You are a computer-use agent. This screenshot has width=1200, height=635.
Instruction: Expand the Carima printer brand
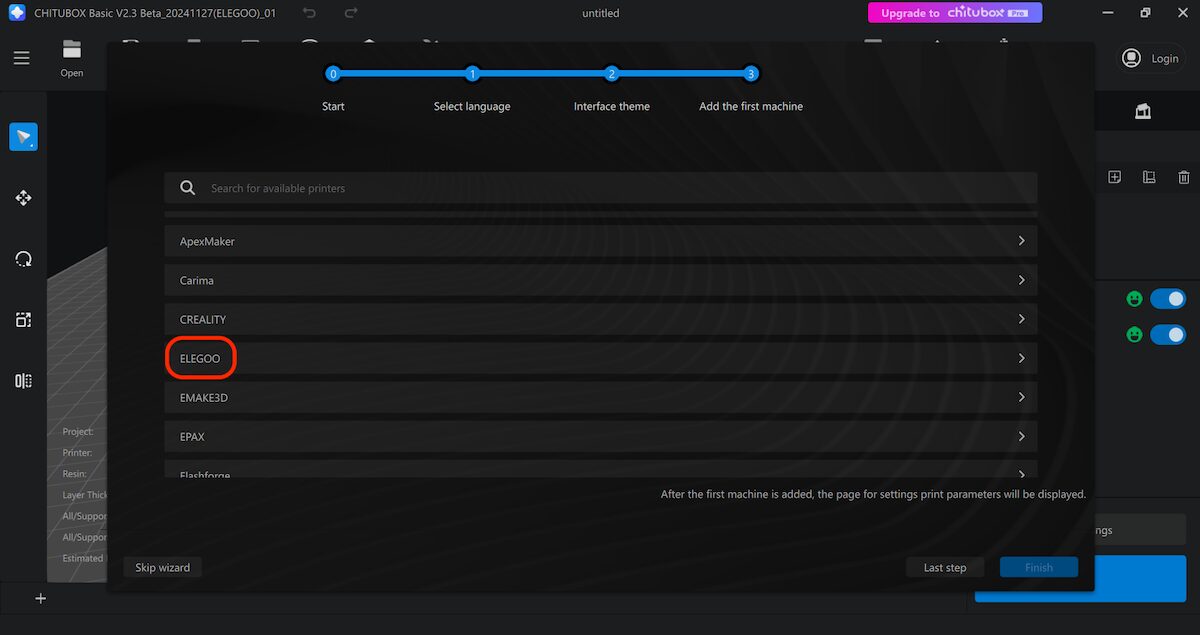(x=601, y=280)
